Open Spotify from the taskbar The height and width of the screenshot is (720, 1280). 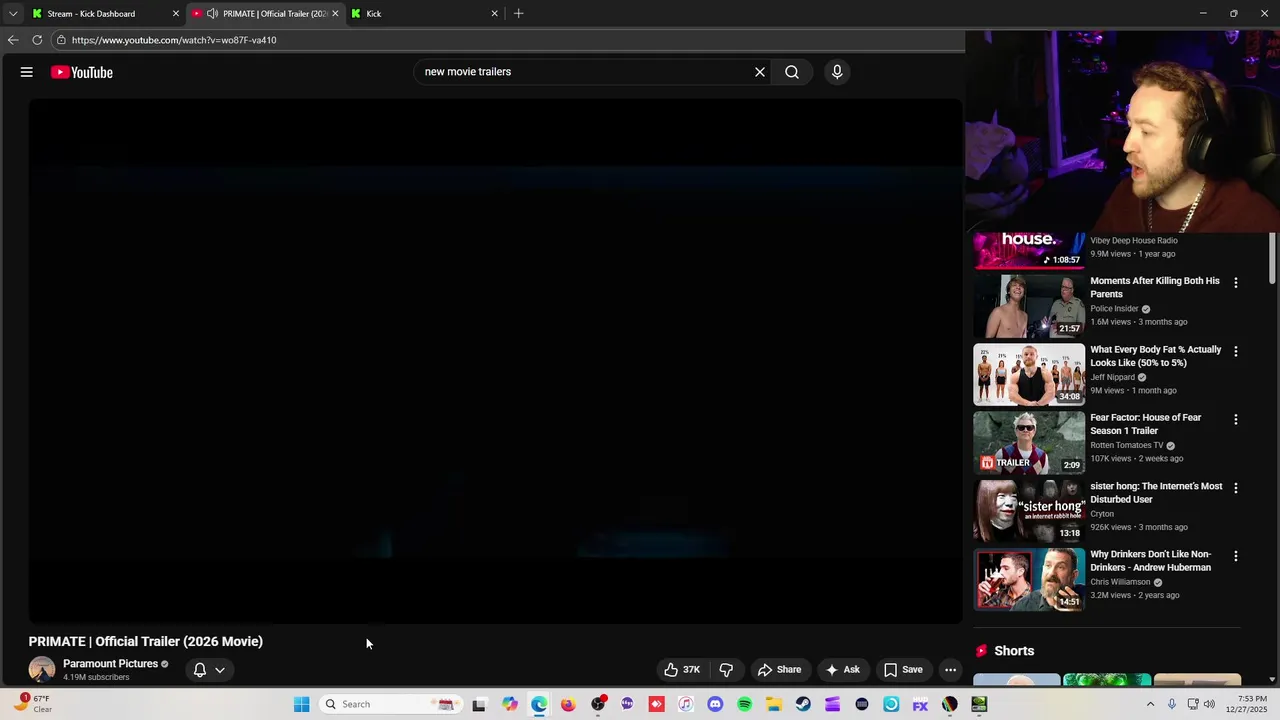point(744,704)
